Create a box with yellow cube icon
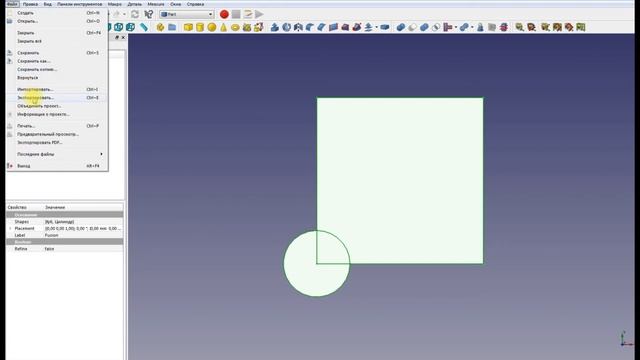The height and width of the screenshot is (360, 640). 188,27
